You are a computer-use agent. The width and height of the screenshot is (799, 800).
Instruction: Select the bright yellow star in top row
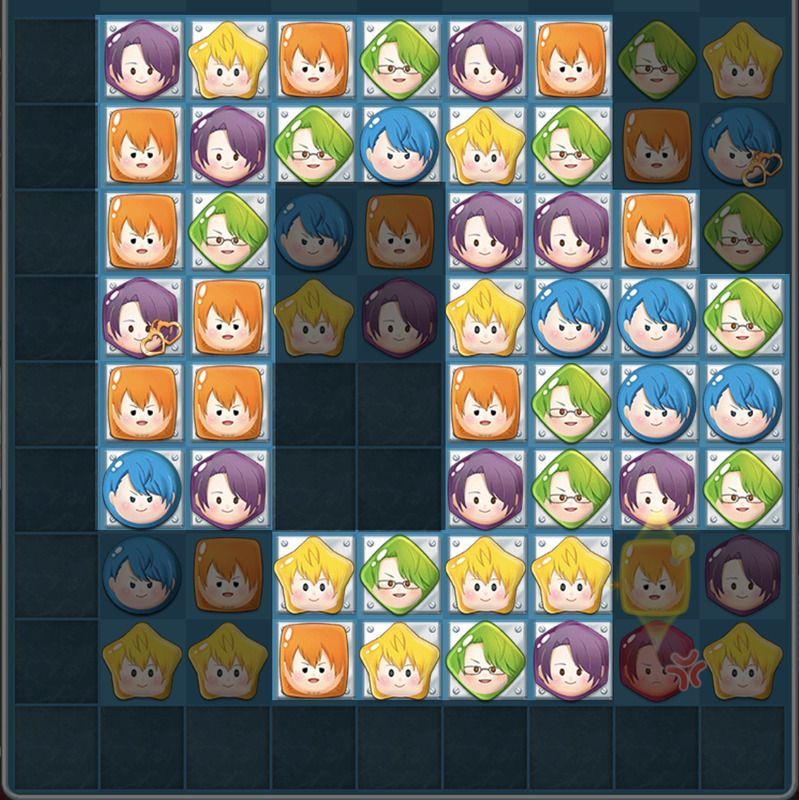[x=228, y=60]
